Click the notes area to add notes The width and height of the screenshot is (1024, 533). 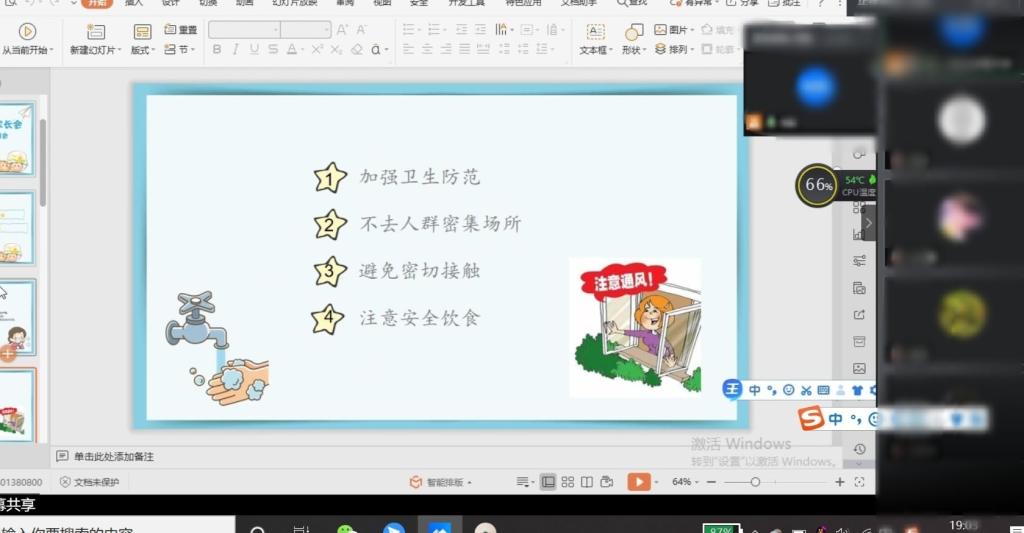tap(113, 456)
